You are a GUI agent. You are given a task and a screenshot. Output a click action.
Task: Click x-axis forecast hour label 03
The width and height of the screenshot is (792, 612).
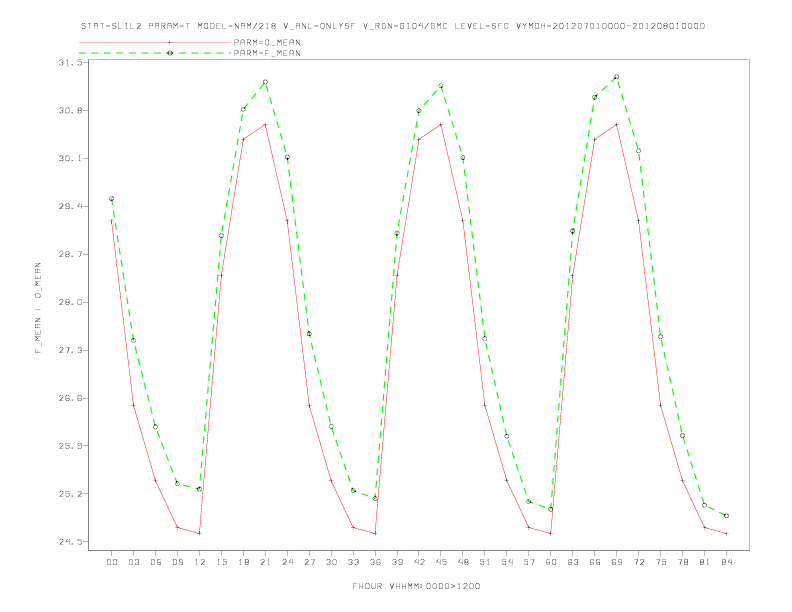pyautogui.click(x=133, y=562)
